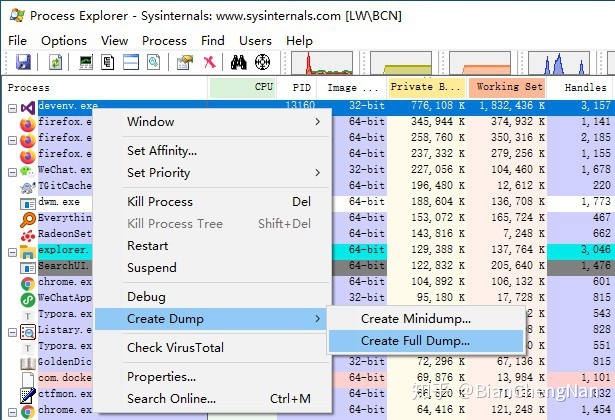Click the red X Kill Process icon

click(209, 62)
